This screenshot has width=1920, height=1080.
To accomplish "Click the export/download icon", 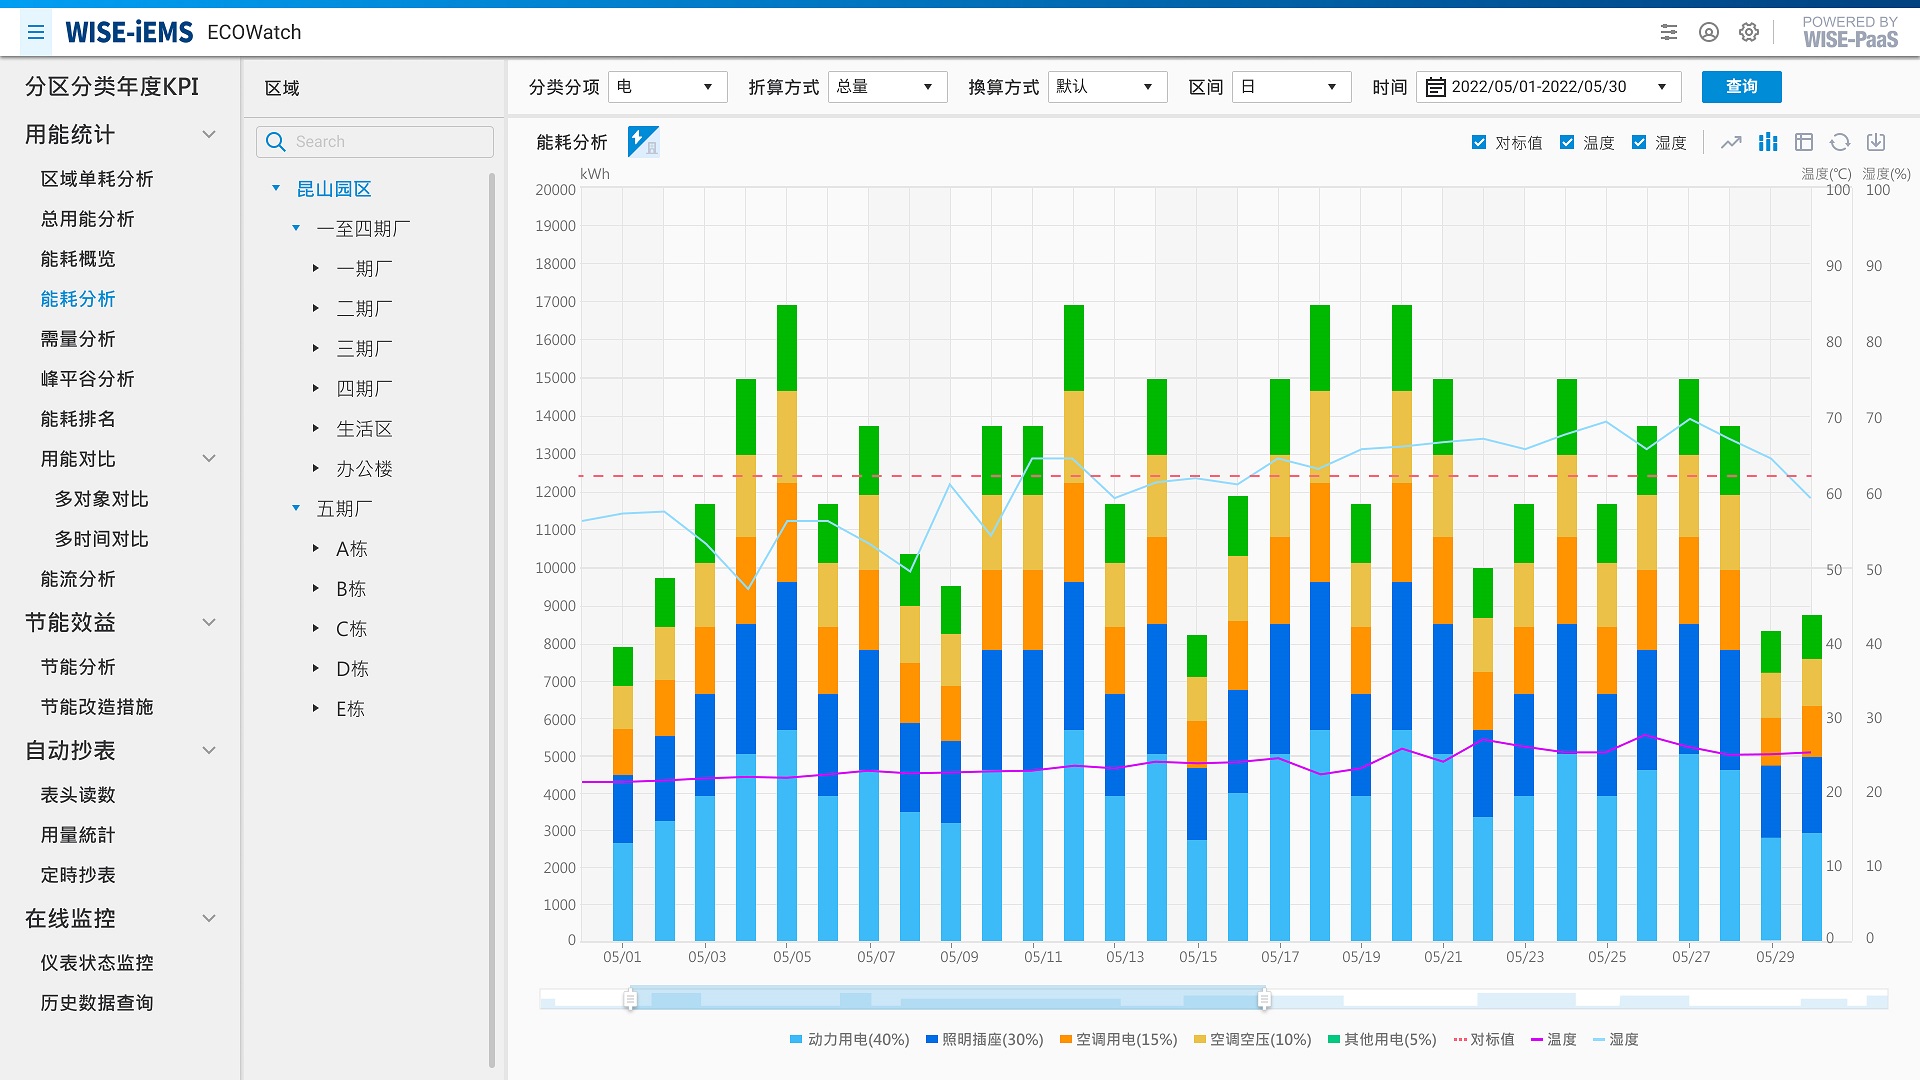I will [x=1879, y=144].
